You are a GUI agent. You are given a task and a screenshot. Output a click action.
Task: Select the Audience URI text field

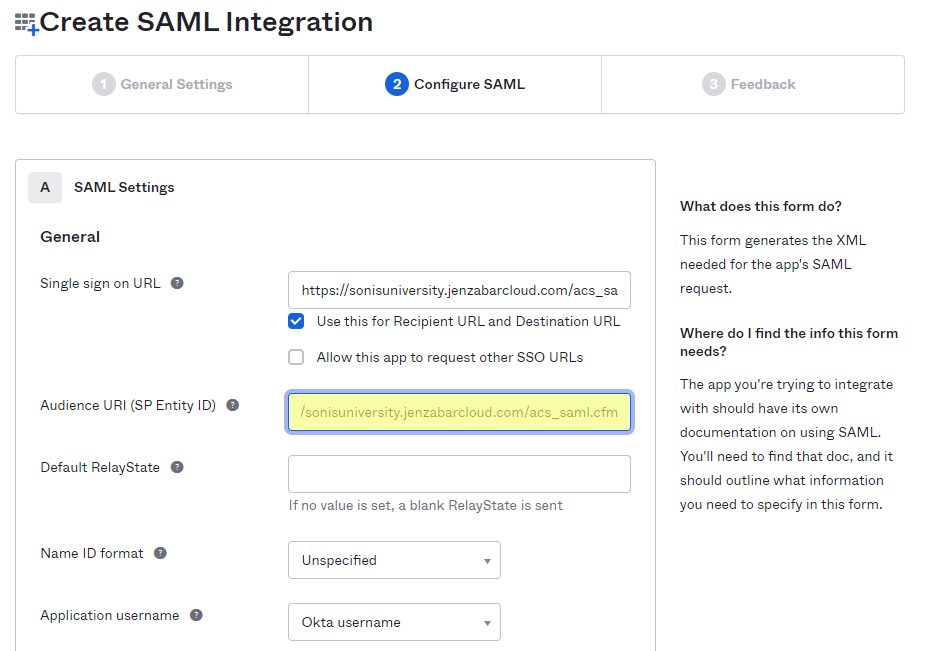(x=459, y=412)
